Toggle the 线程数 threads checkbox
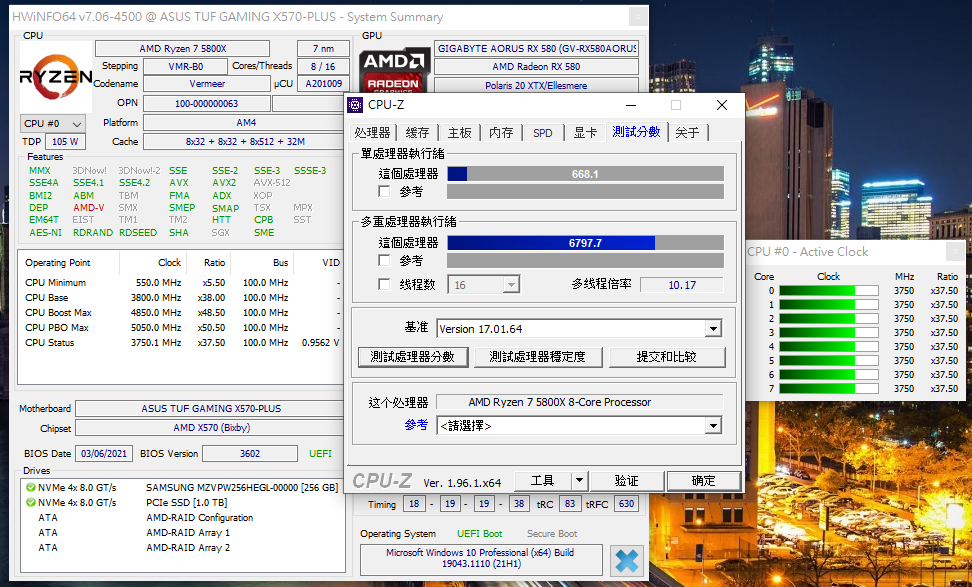 coord(384,285)
